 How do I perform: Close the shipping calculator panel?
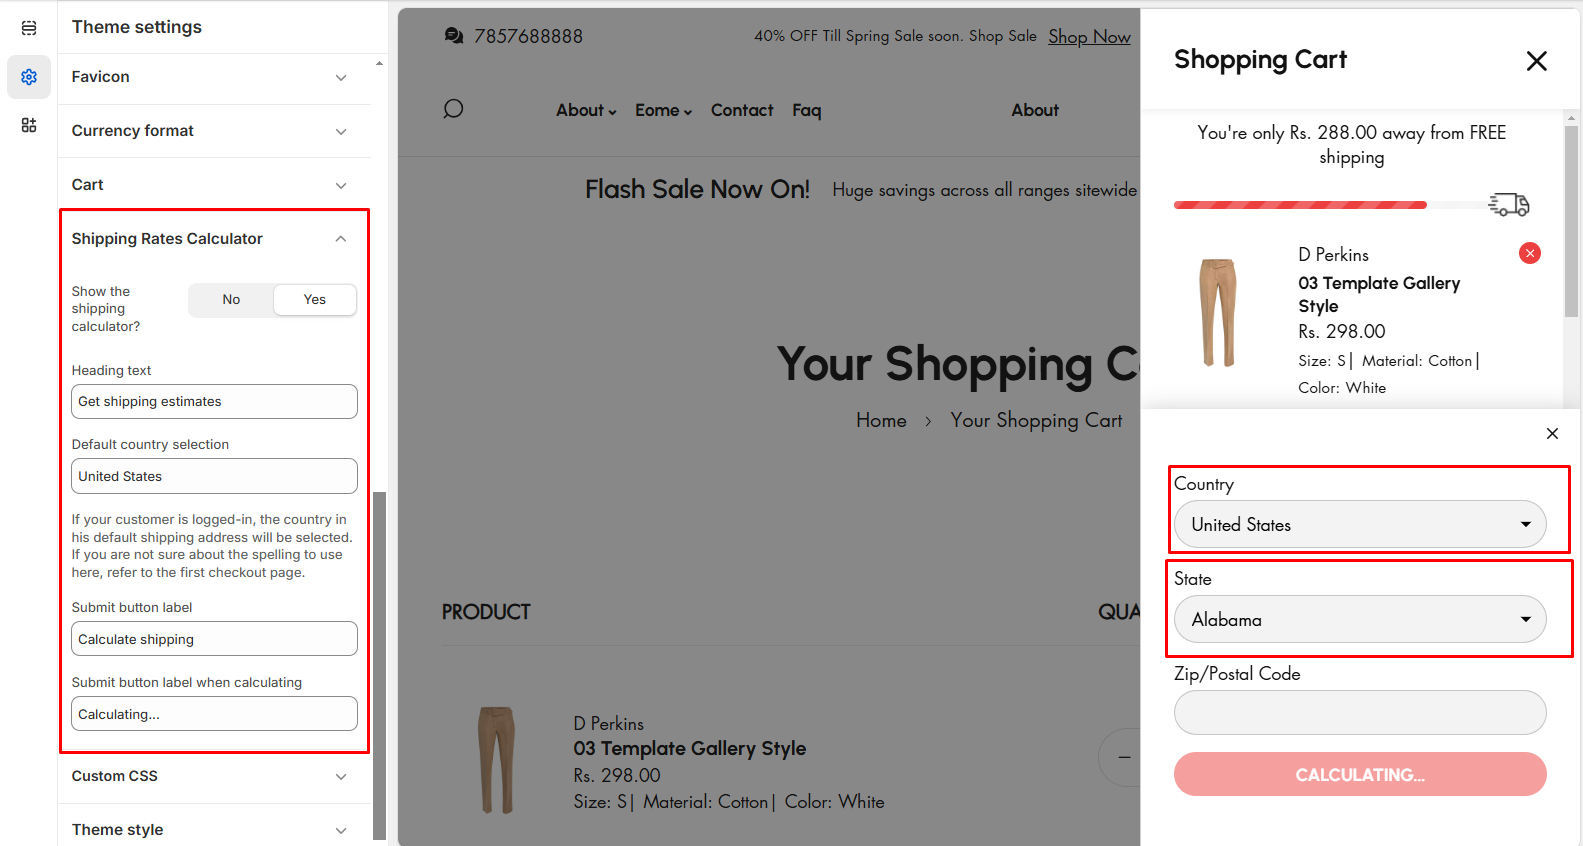tap(1552, 433)
